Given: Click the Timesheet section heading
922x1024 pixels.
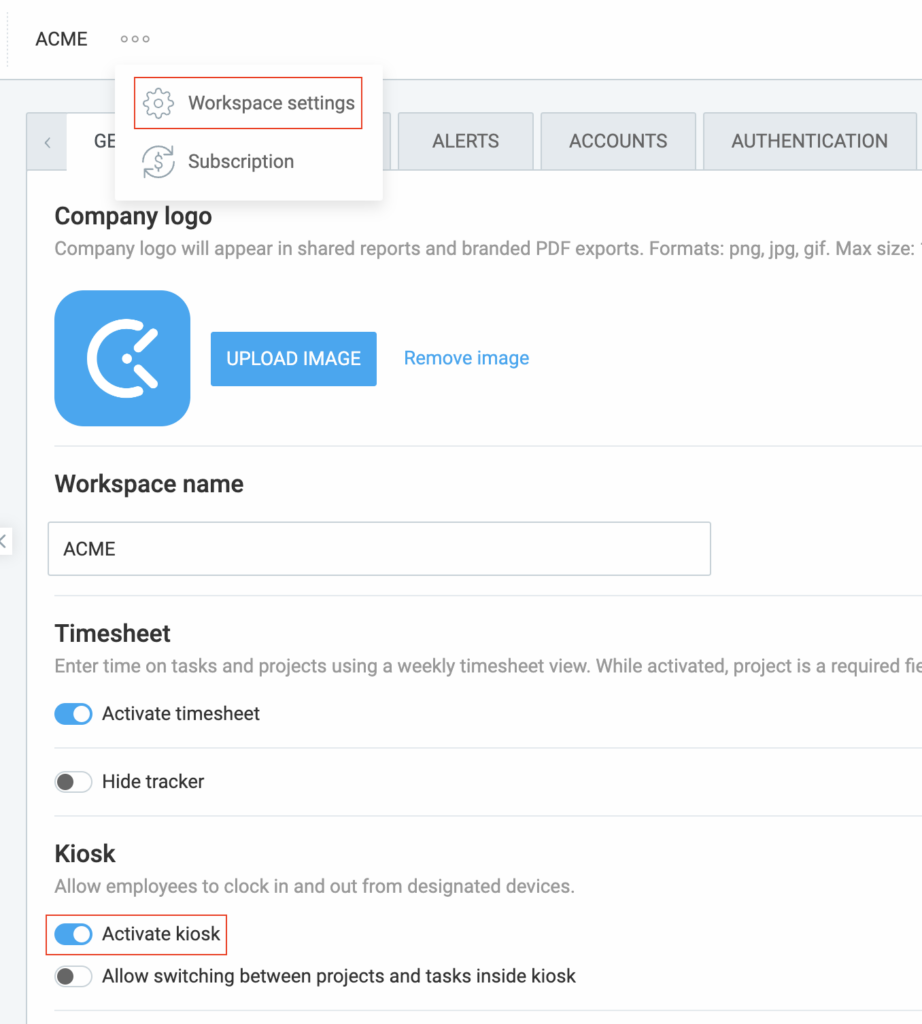Looking at the screenshot, I should pos(112,633).
